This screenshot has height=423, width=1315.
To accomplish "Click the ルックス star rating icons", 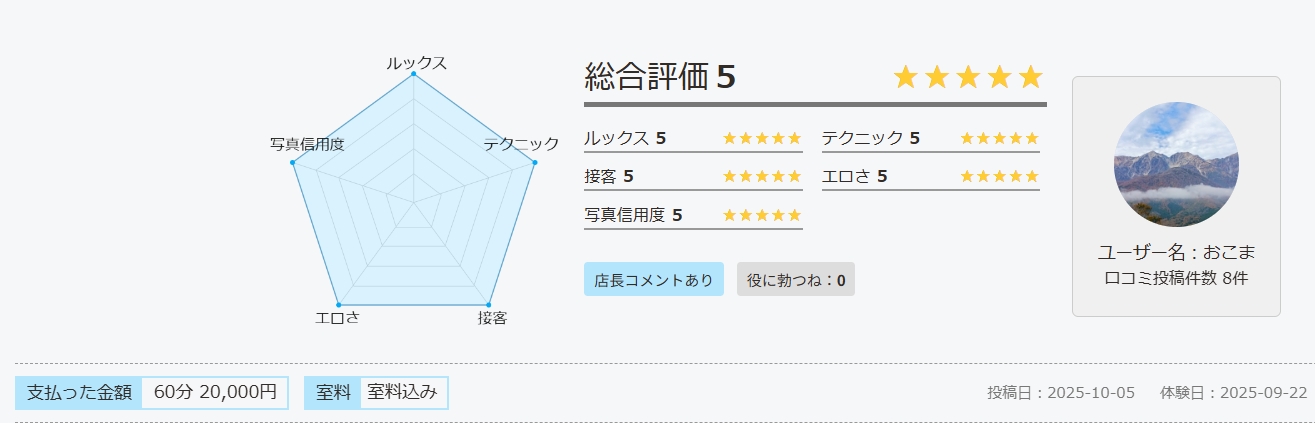I will click(x=761, y=138).
